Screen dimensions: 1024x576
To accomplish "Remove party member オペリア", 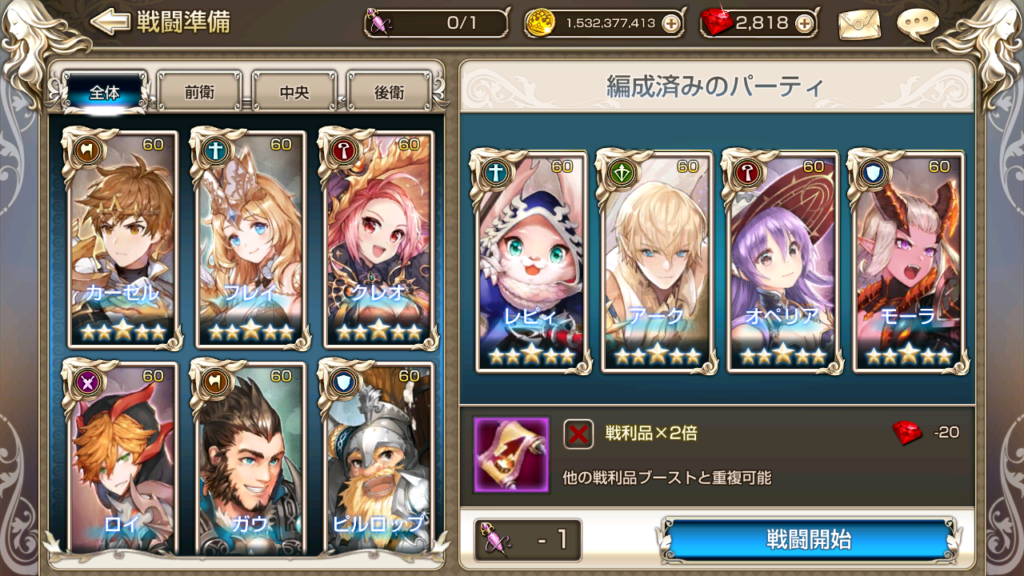I will (782, 261).
